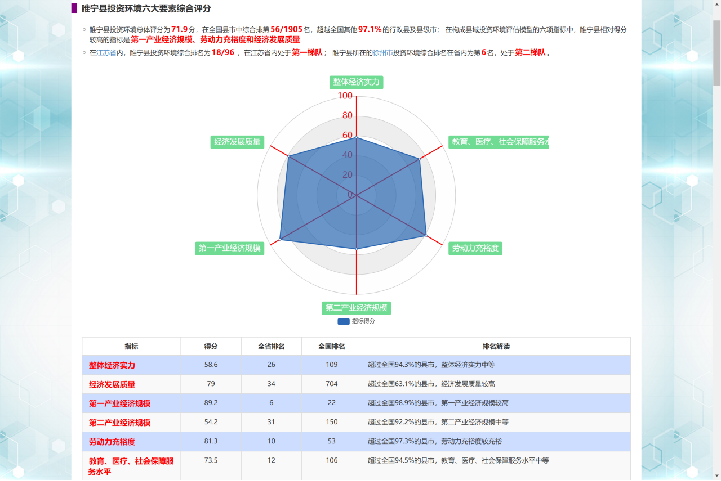Click the red 18/96 provincial ranking text
This screenshot has width=721, height=481.
click(223, 53)
